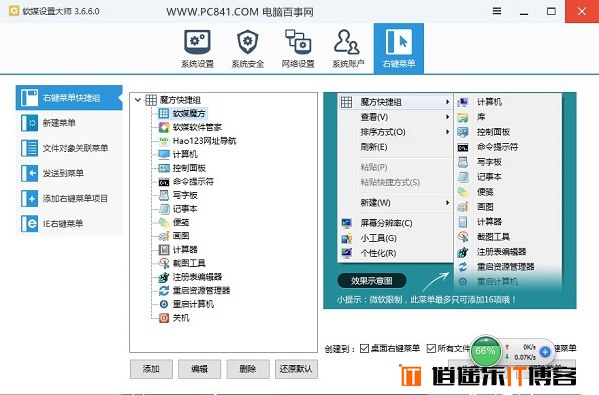The image size is (599, 395).
Task: Click the 编辑 button
Action: click(x=199, y=369)
